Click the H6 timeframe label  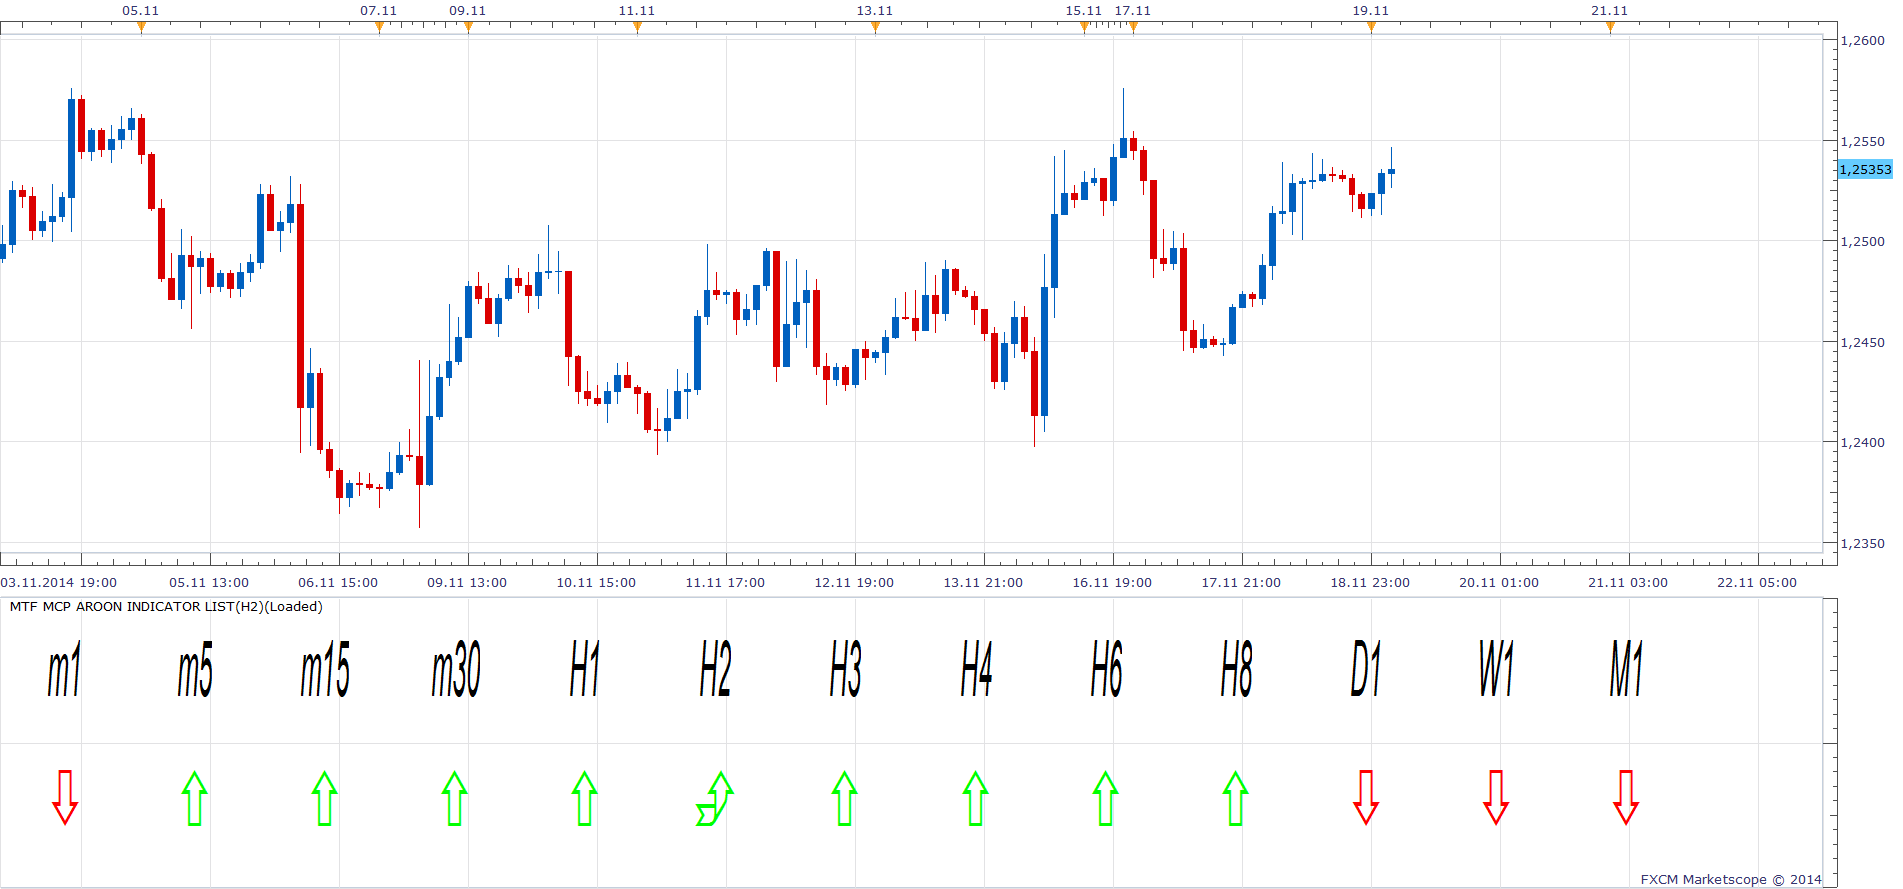(1106, 669)
